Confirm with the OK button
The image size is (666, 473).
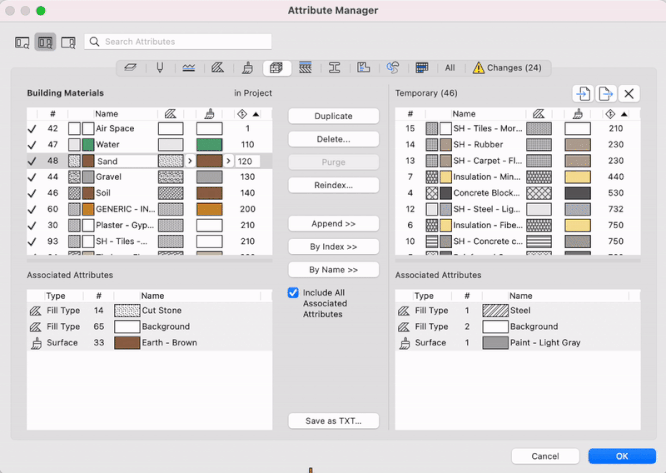(622, 456)
